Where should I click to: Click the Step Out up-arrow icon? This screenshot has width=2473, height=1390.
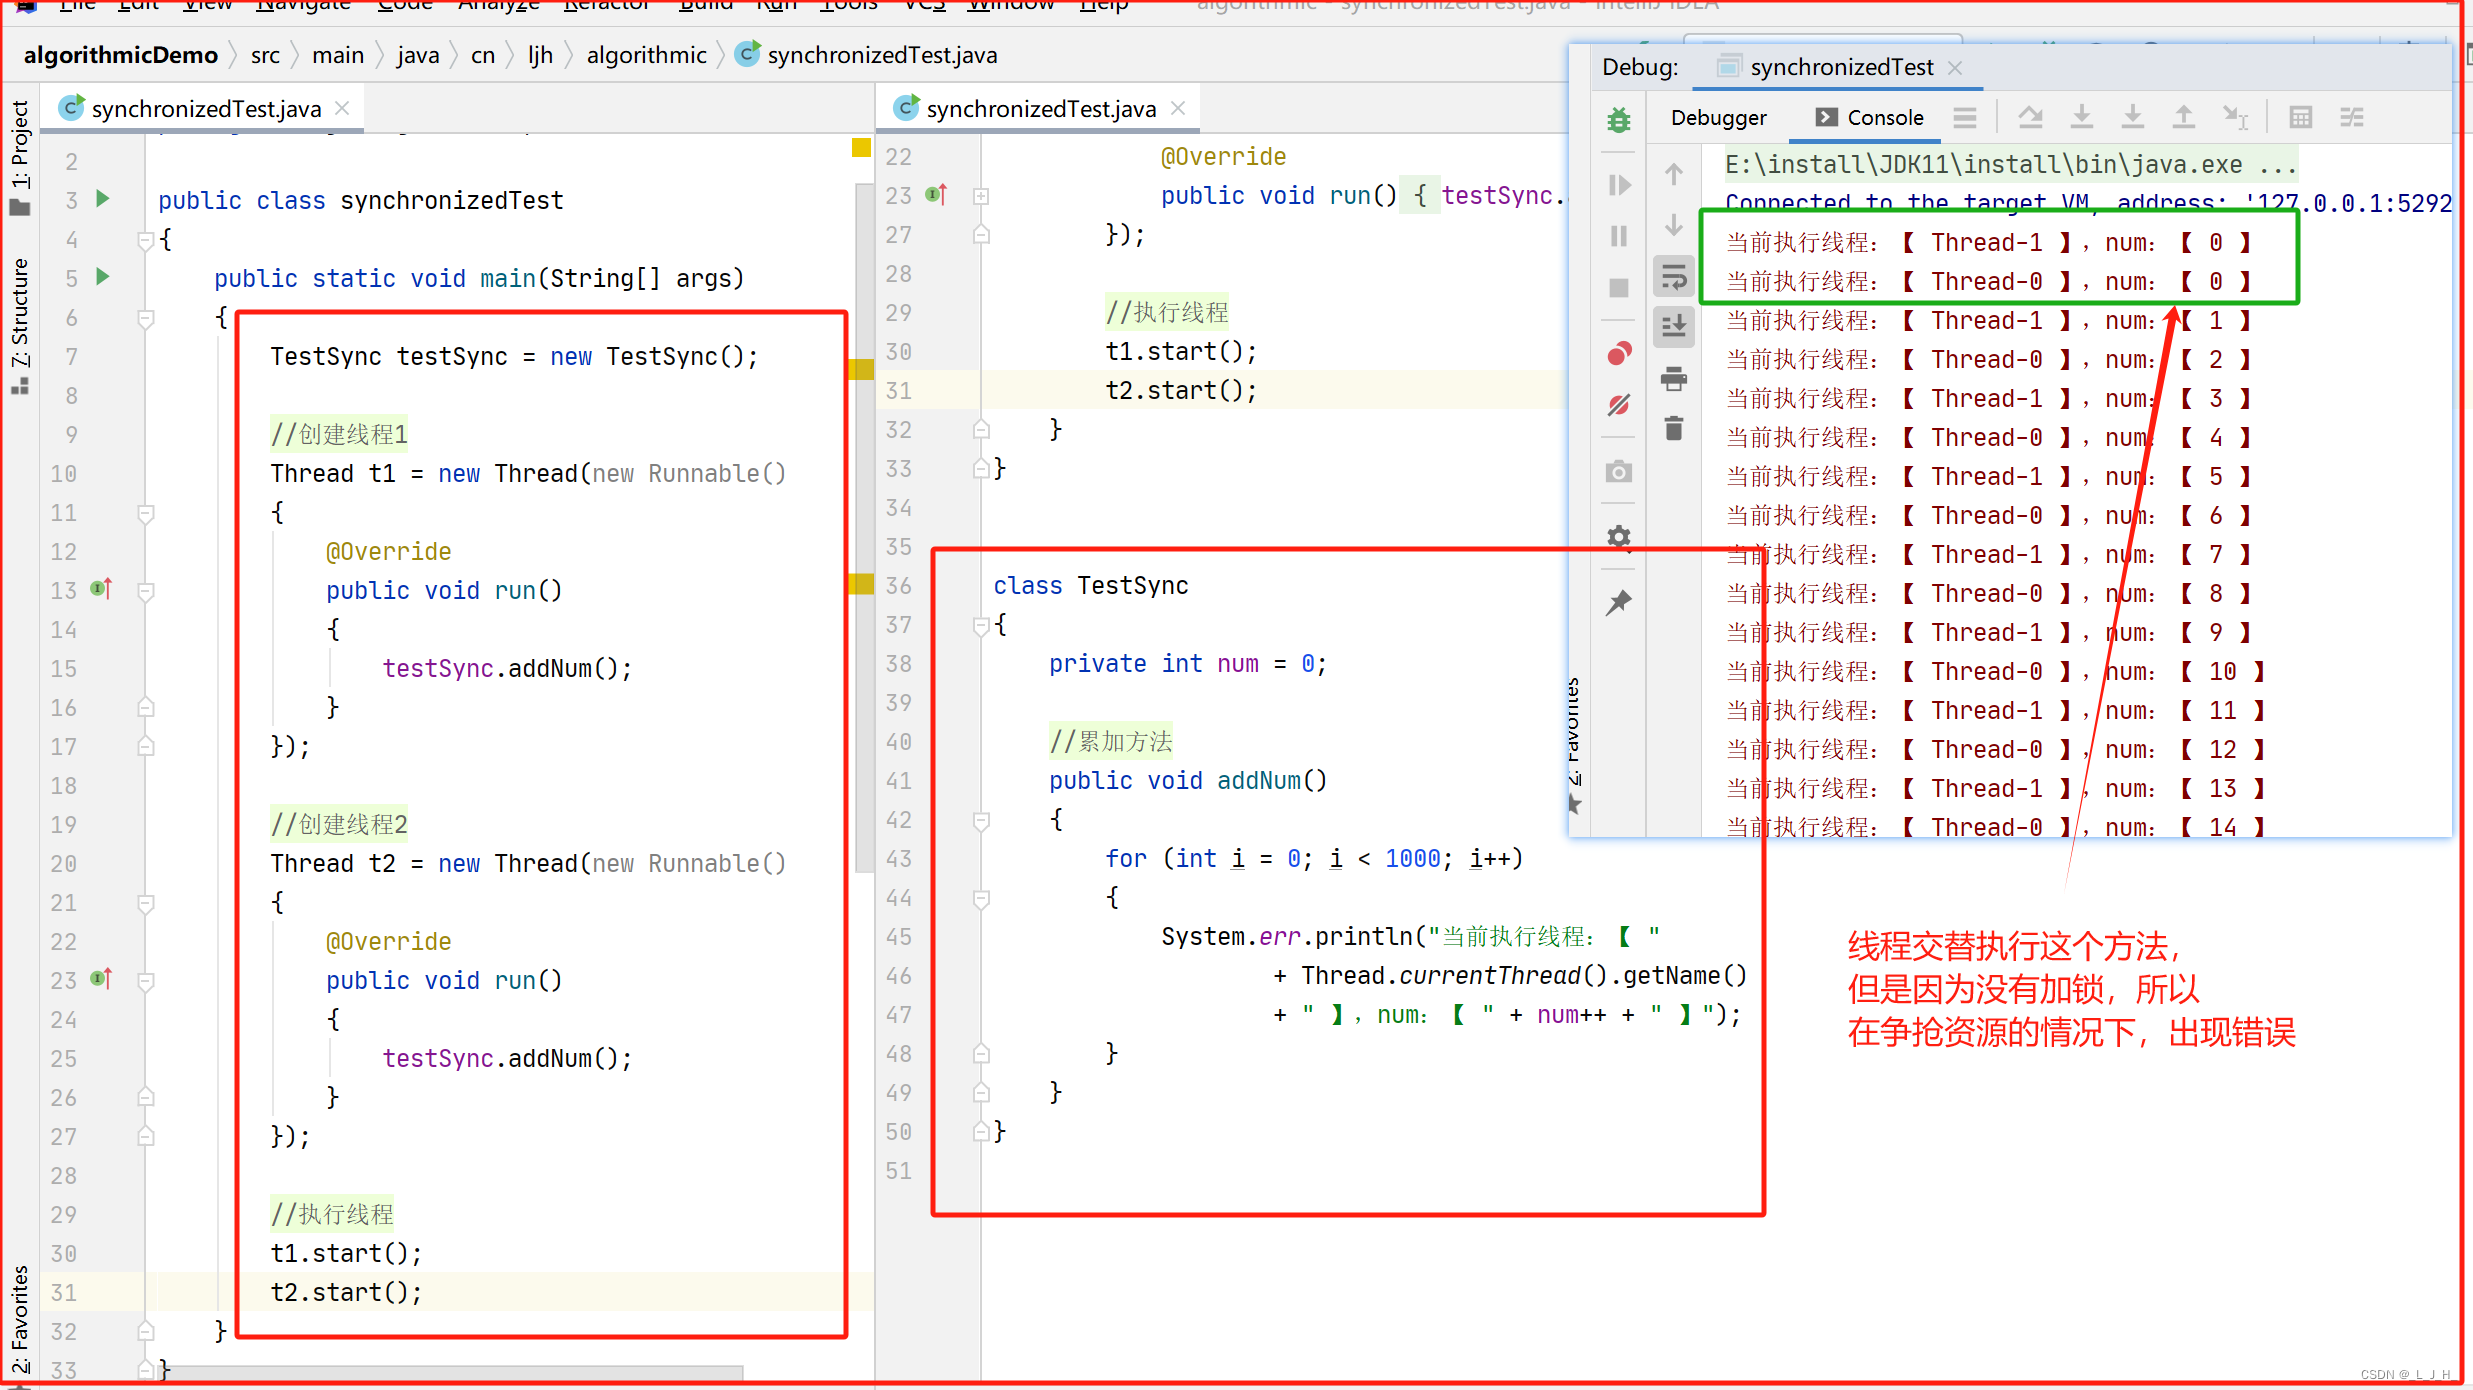pos(2184,118)
